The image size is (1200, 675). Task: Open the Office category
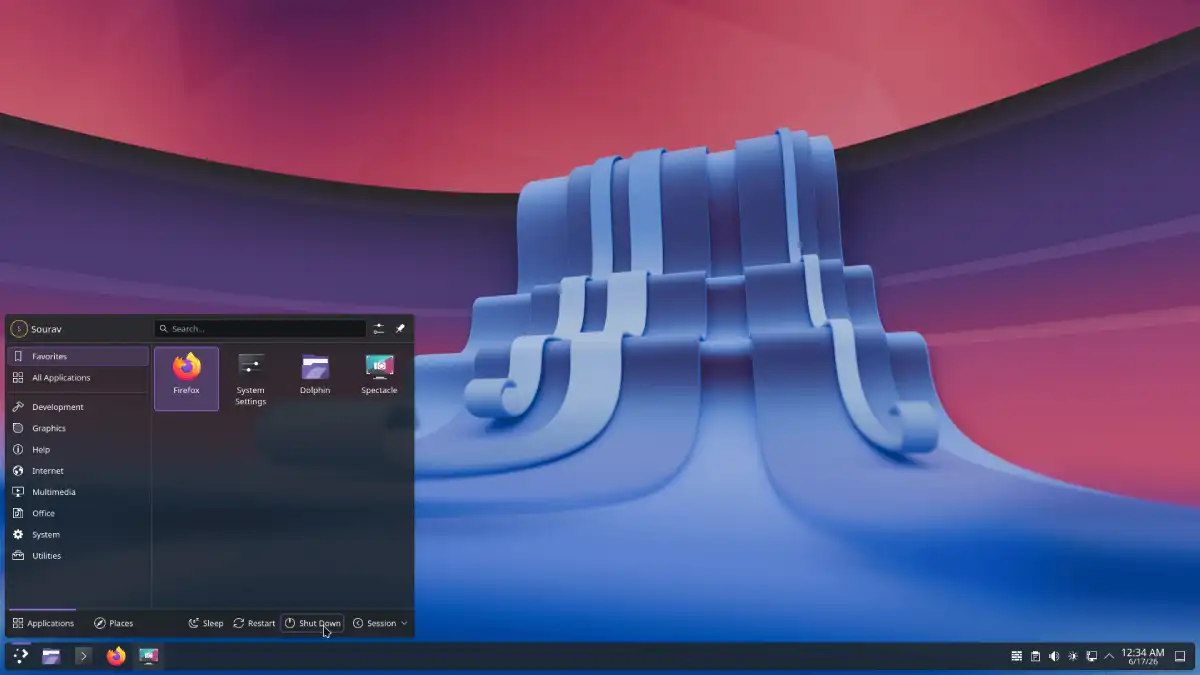click(78, 513)
